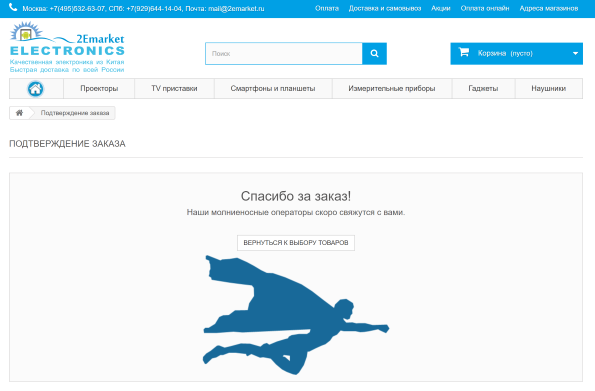This screenshot has height=391, width=595.
Task: Open the Оплата link in top bar
Action: click(x=327, y=8)
